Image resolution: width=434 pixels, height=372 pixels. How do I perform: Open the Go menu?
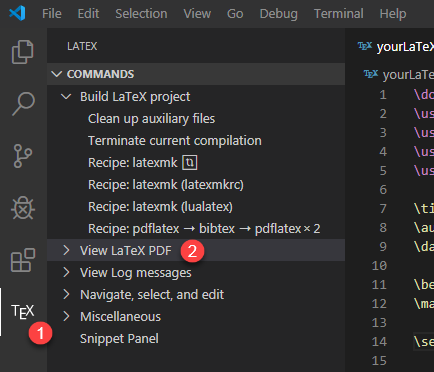click(235, 14)
